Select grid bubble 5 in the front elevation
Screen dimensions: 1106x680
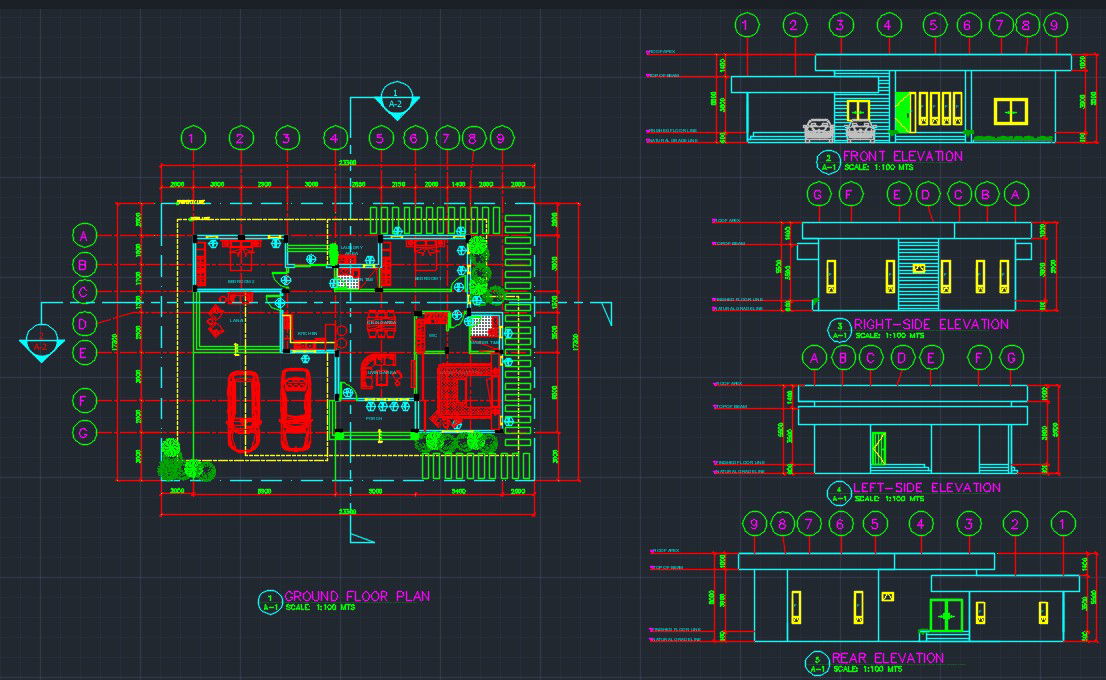(933, 26)
